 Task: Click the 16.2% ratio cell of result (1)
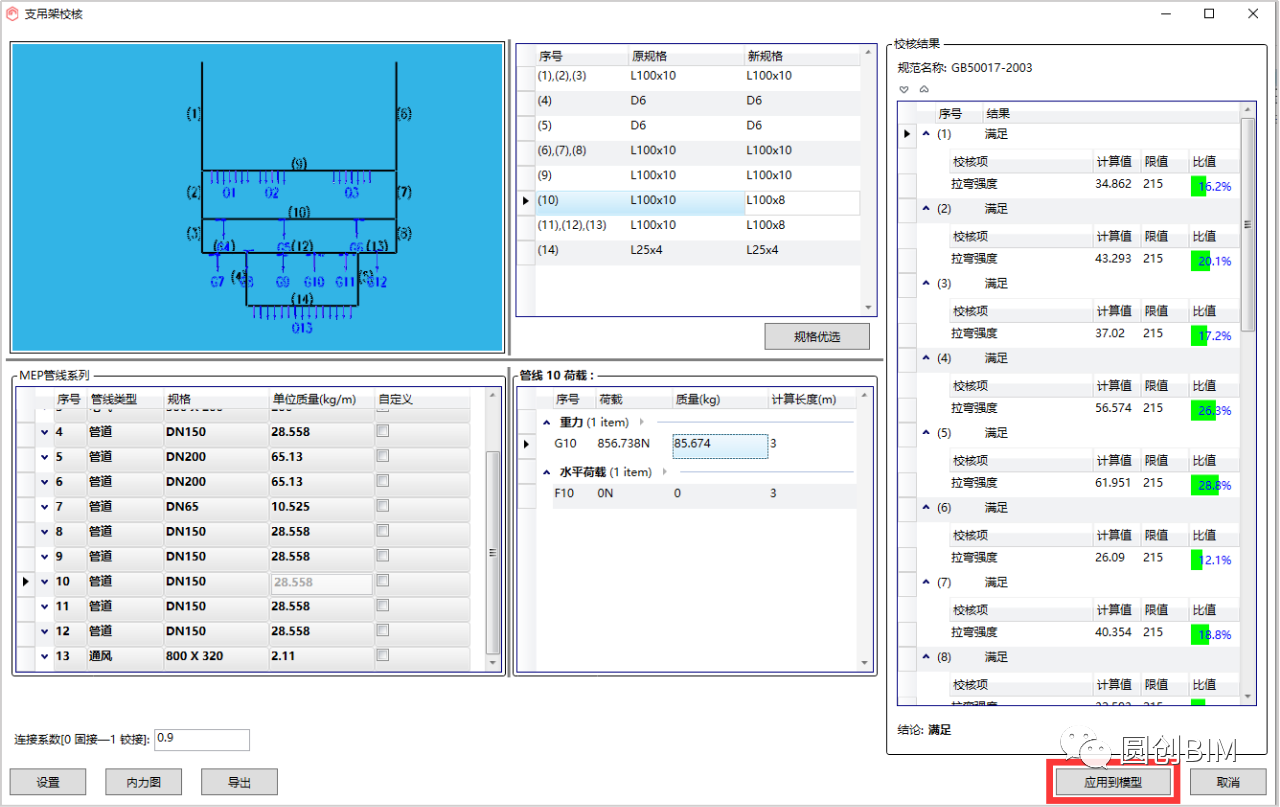[1212, 186]
